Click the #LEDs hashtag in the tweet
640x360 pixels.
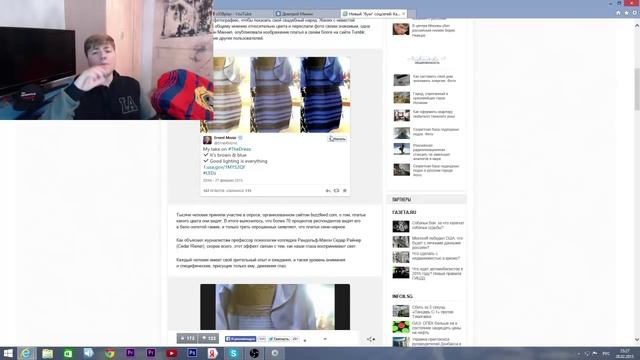pos(209,173)
